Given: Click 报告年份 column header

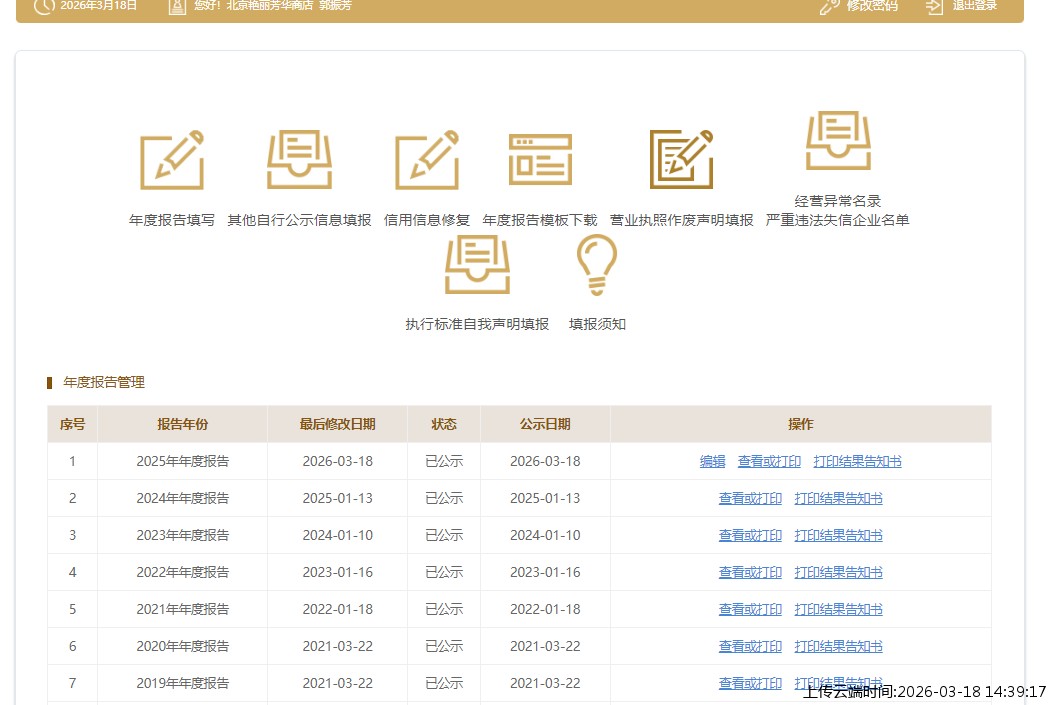Looking at the screenshot, I should [x=182, y=424].
